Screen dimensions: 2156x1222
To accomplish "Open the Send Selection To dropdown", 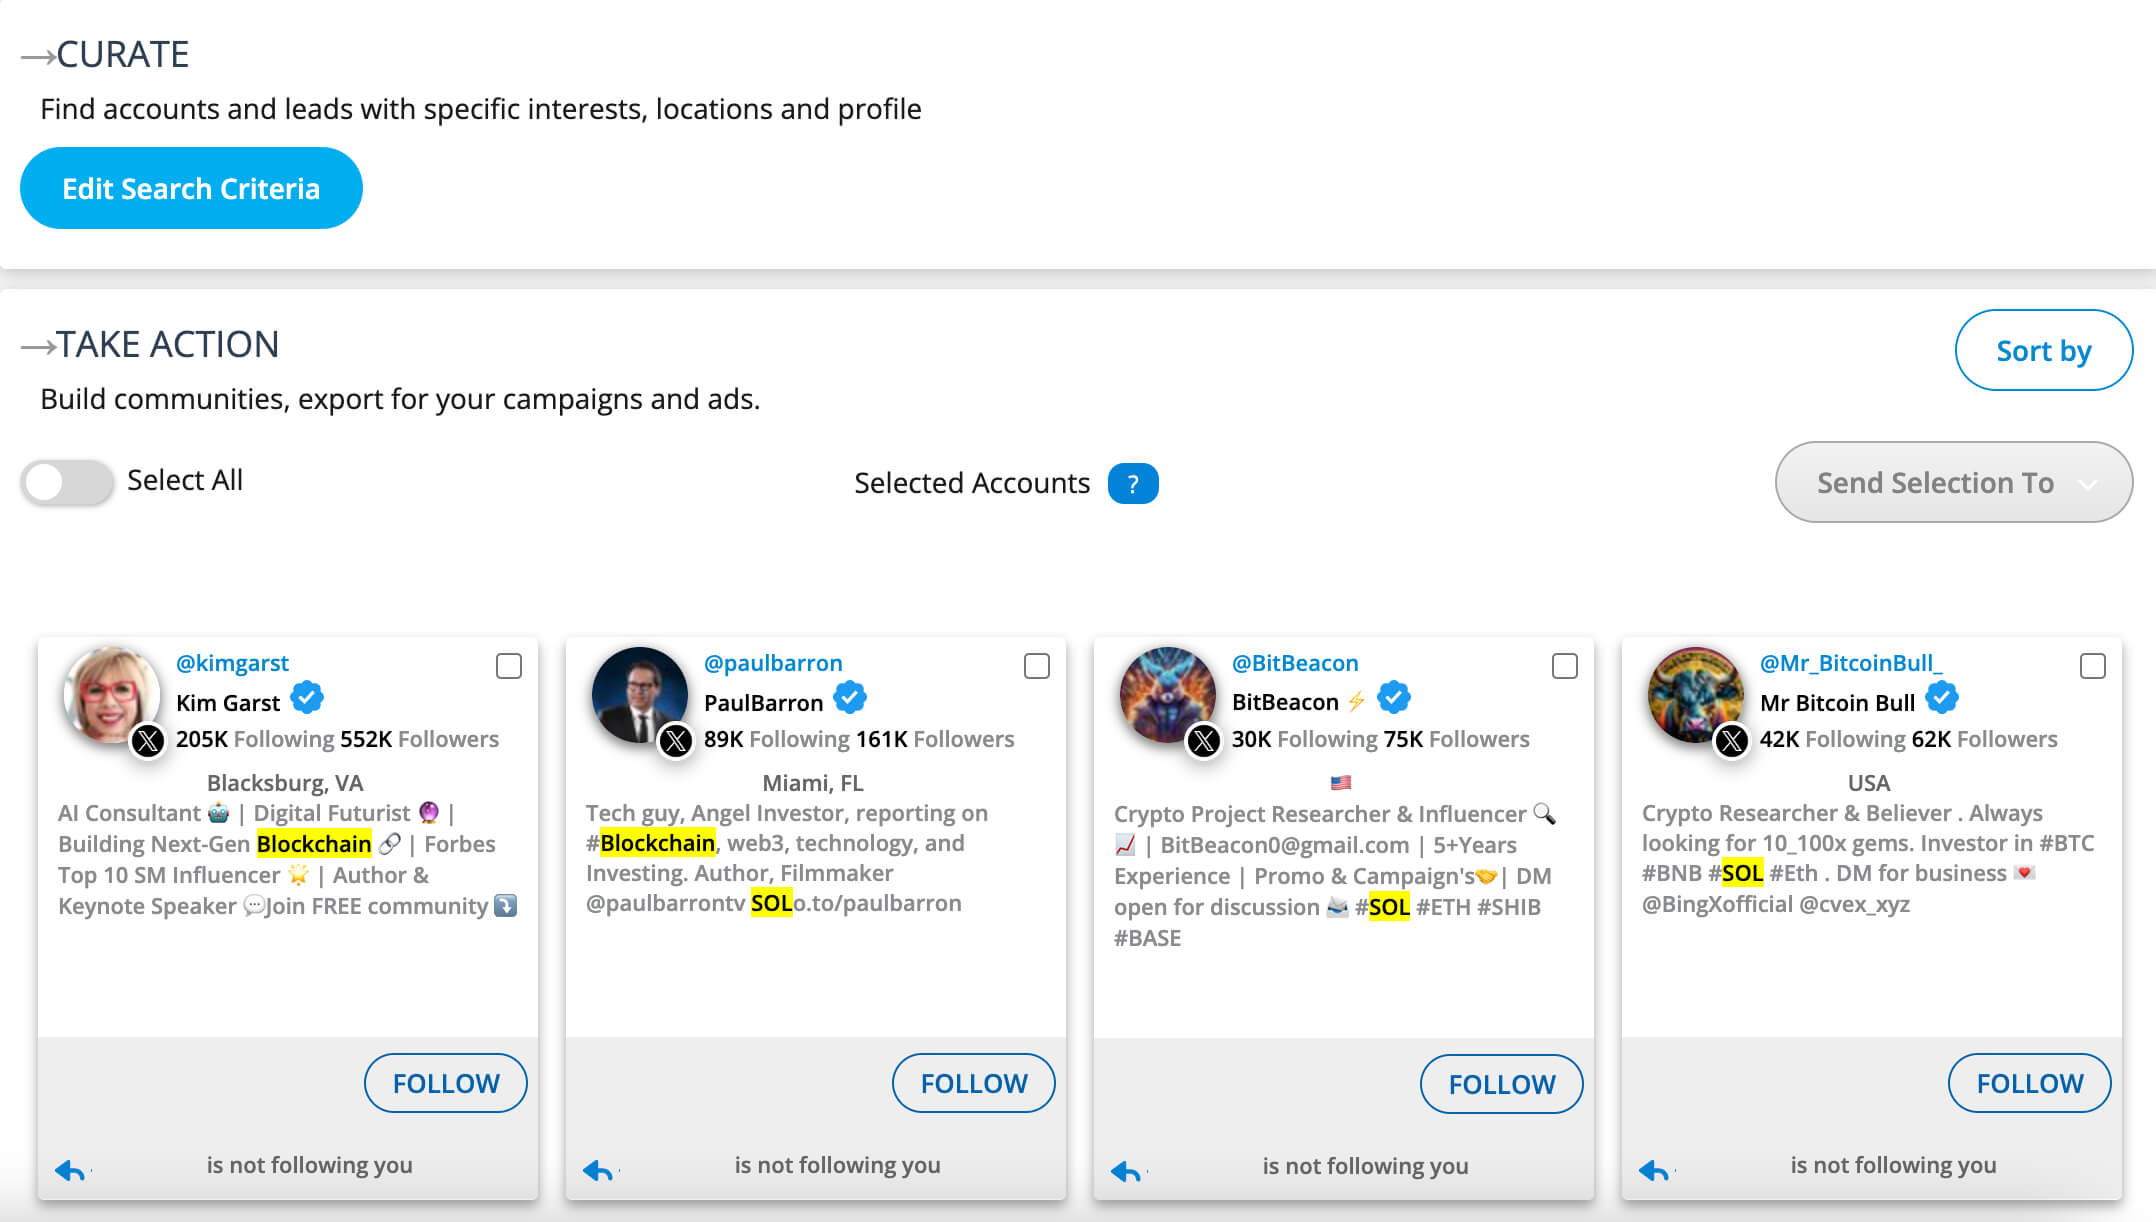I will tap(1935, 483).
